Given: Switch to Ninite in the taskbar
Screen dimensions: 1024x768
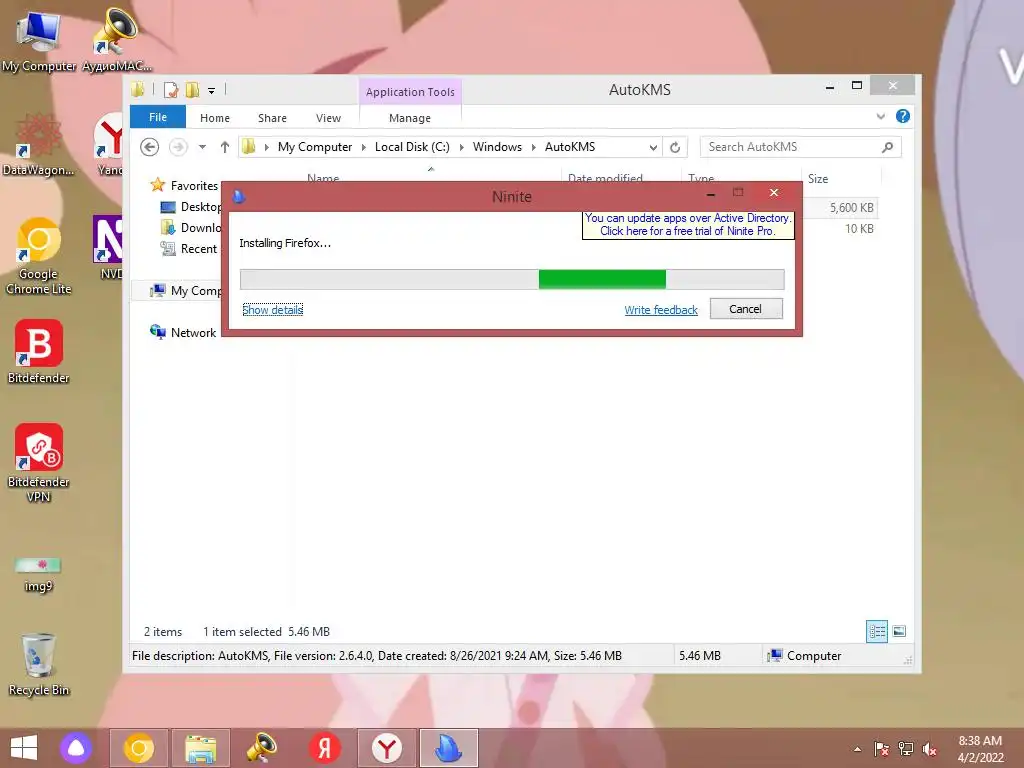Looking at the screenshot, I should tap(449, 748).
